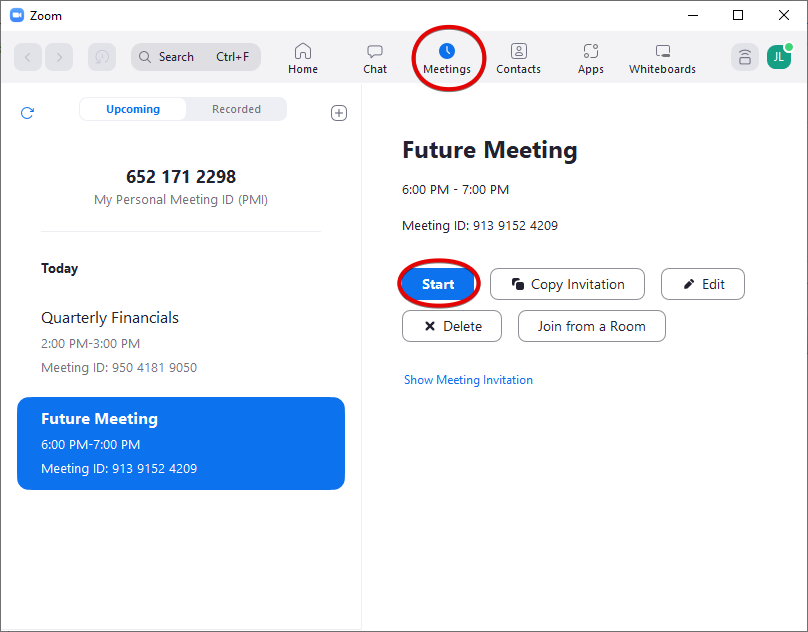Click the JL profile avatar

(x=778, y=57)
